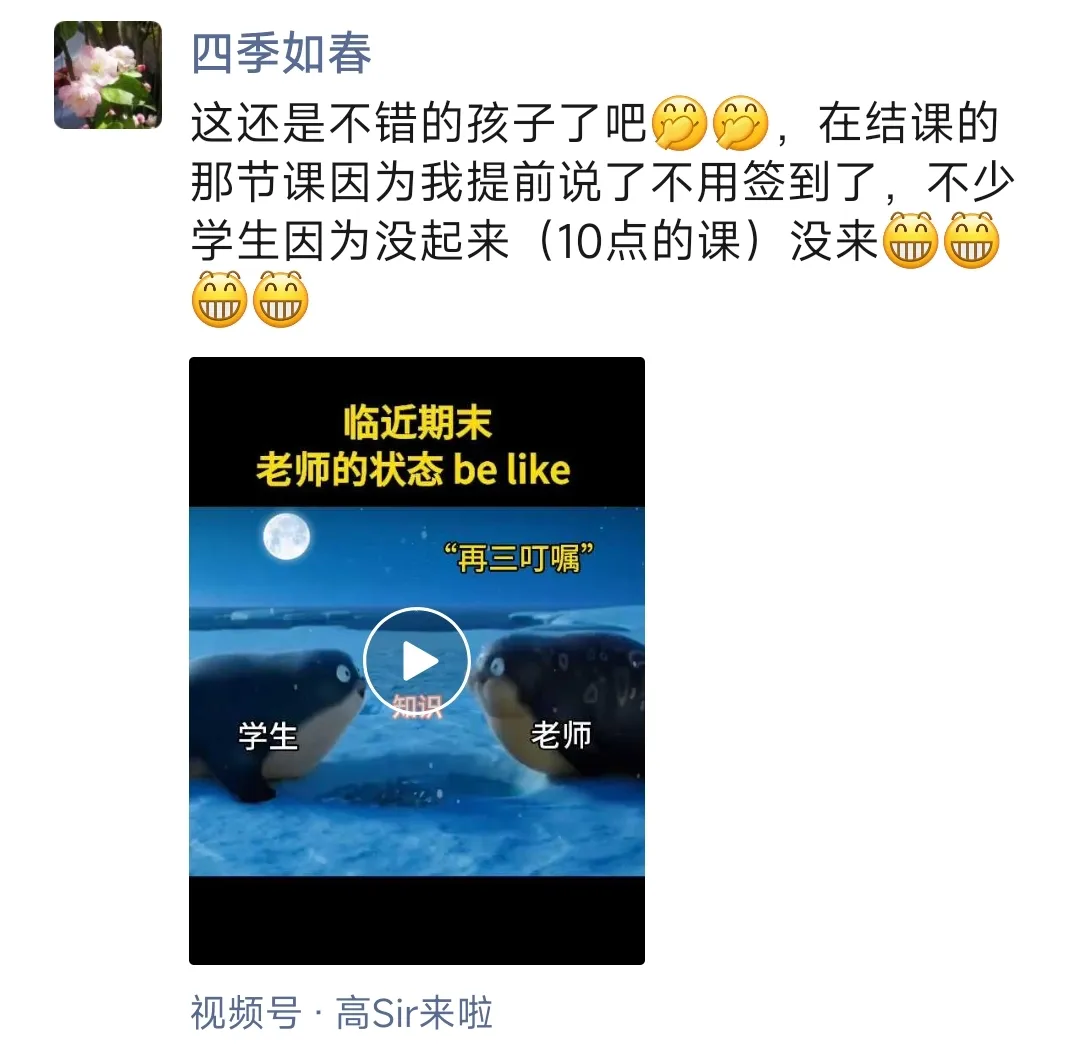Click the last grinning emoji on the final text line
This screenshot has width=1080, height=1055.
280,300
